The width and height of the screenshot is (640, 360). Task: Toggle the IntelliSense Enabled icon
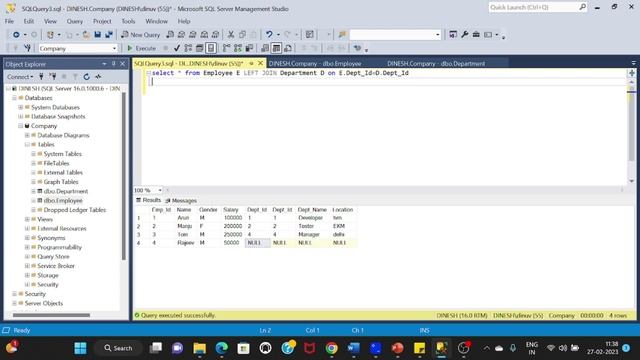click(x=211, y=48)
